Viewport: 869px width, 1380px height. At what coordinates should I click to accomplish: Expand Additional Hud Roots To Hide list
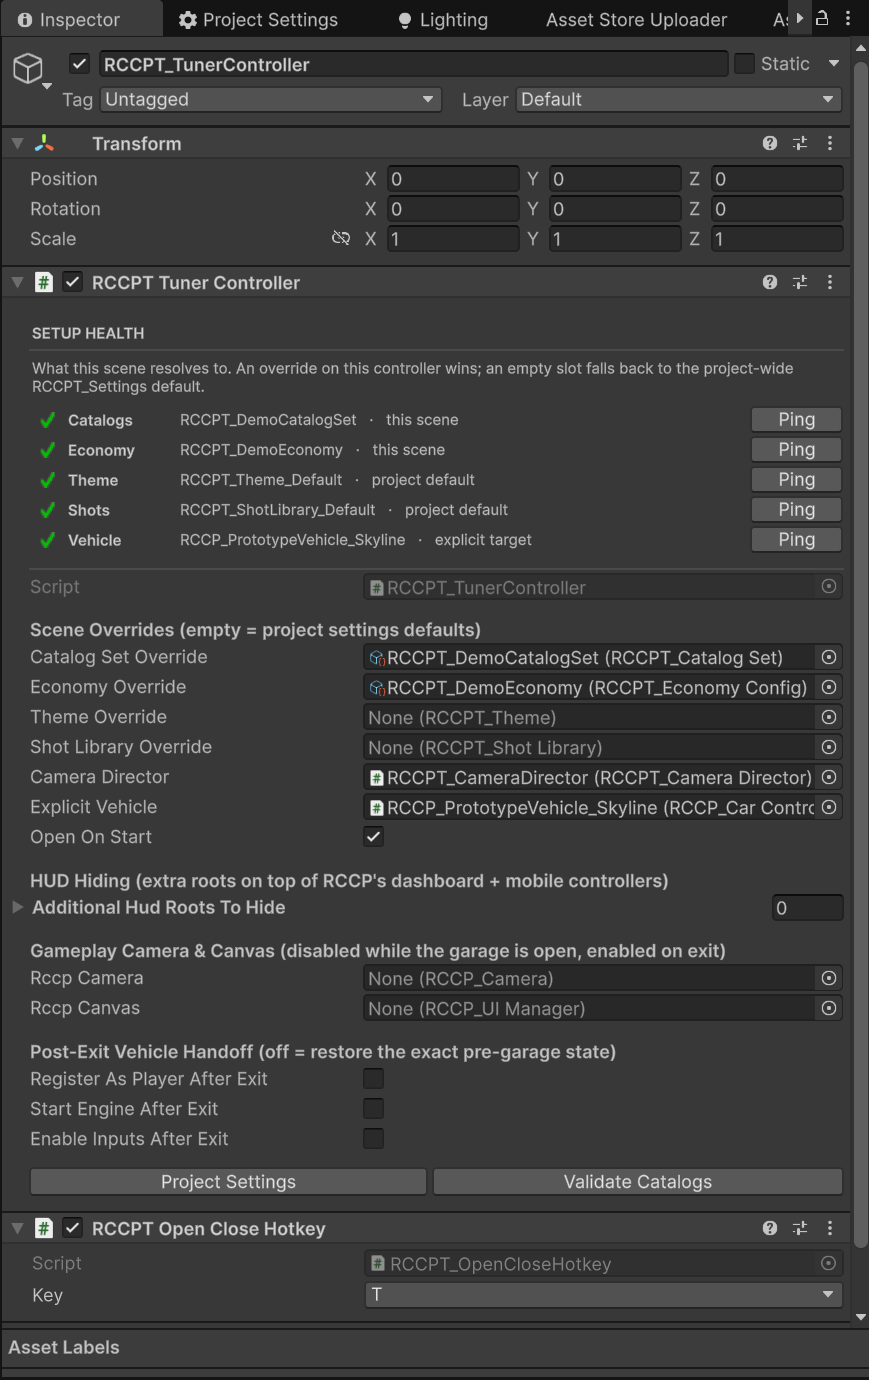[x=17, y=907]
